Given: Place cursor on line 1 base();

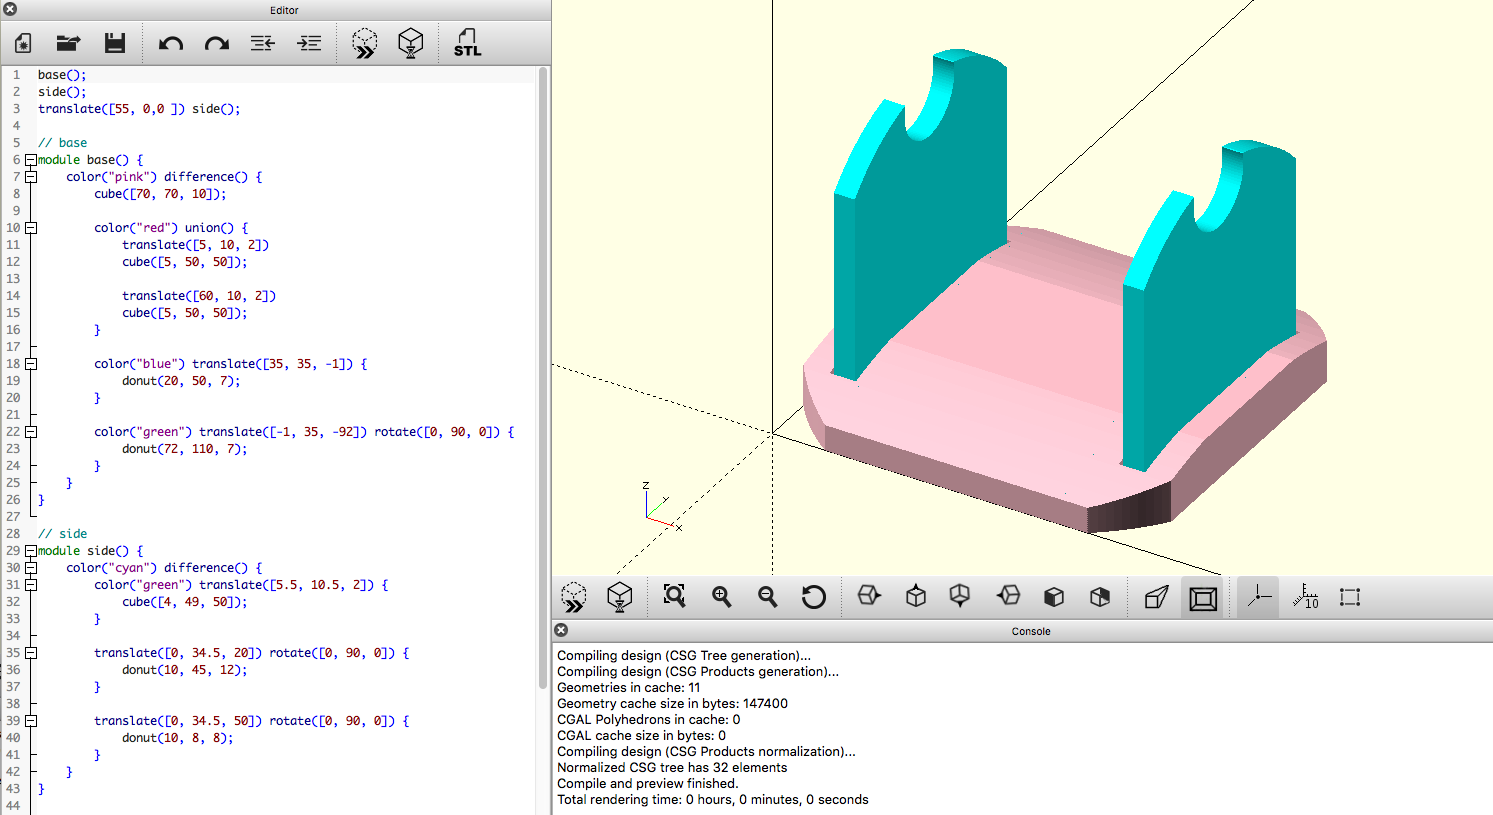Looking at the screenshot, I should (62, 75).
